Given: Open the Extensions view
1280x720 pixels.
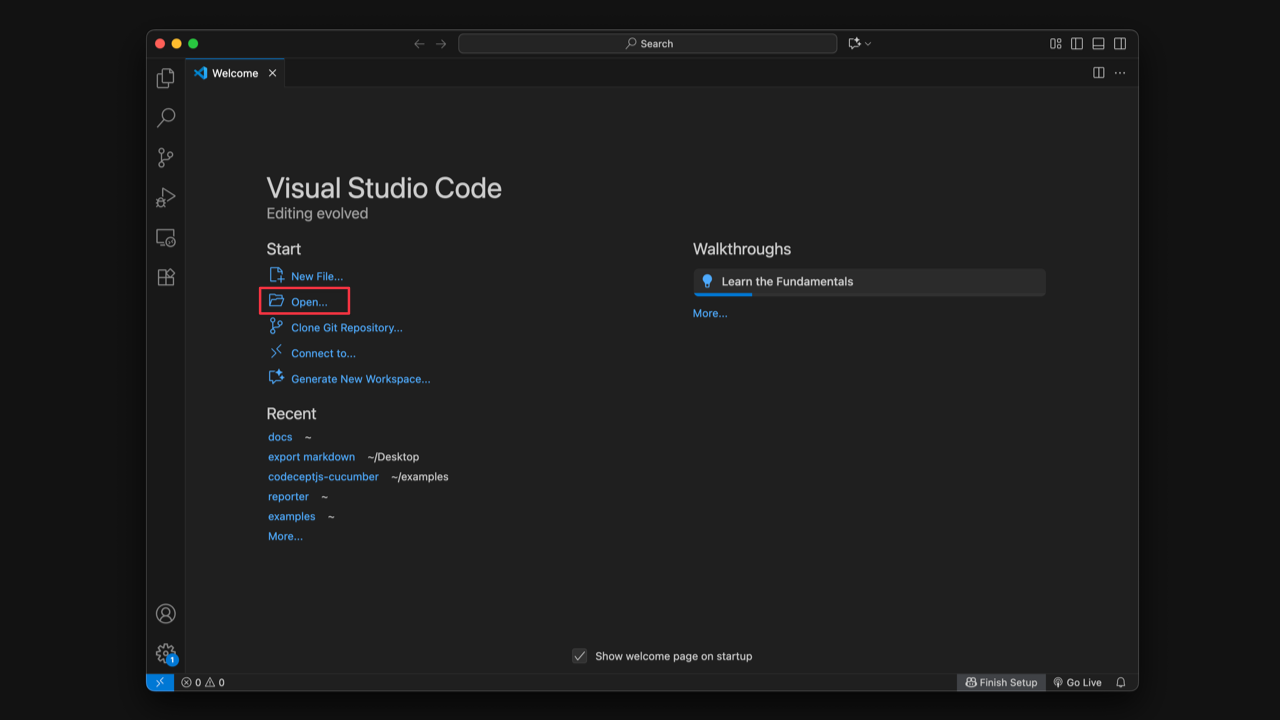Looking at the screenshot, I should [x=166, y=277].
